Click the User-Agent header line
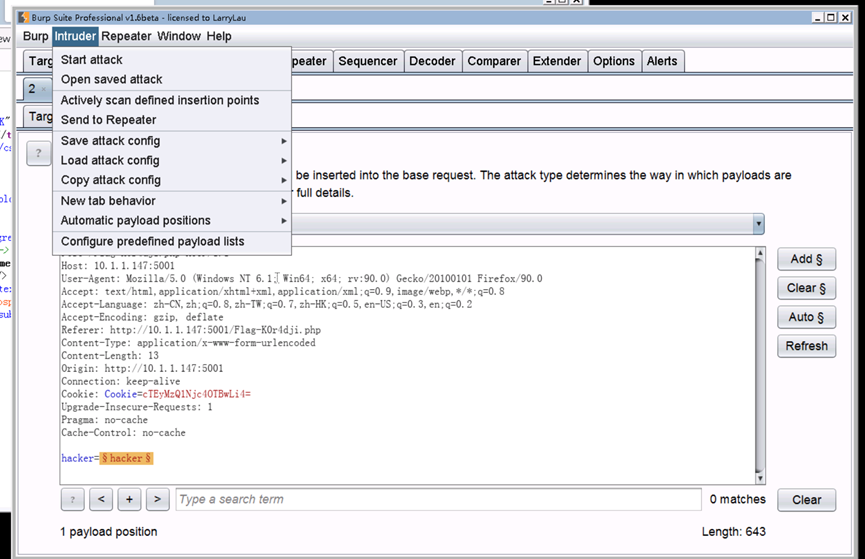Viewport: 865px width, 559px height. tap(302, 279)
